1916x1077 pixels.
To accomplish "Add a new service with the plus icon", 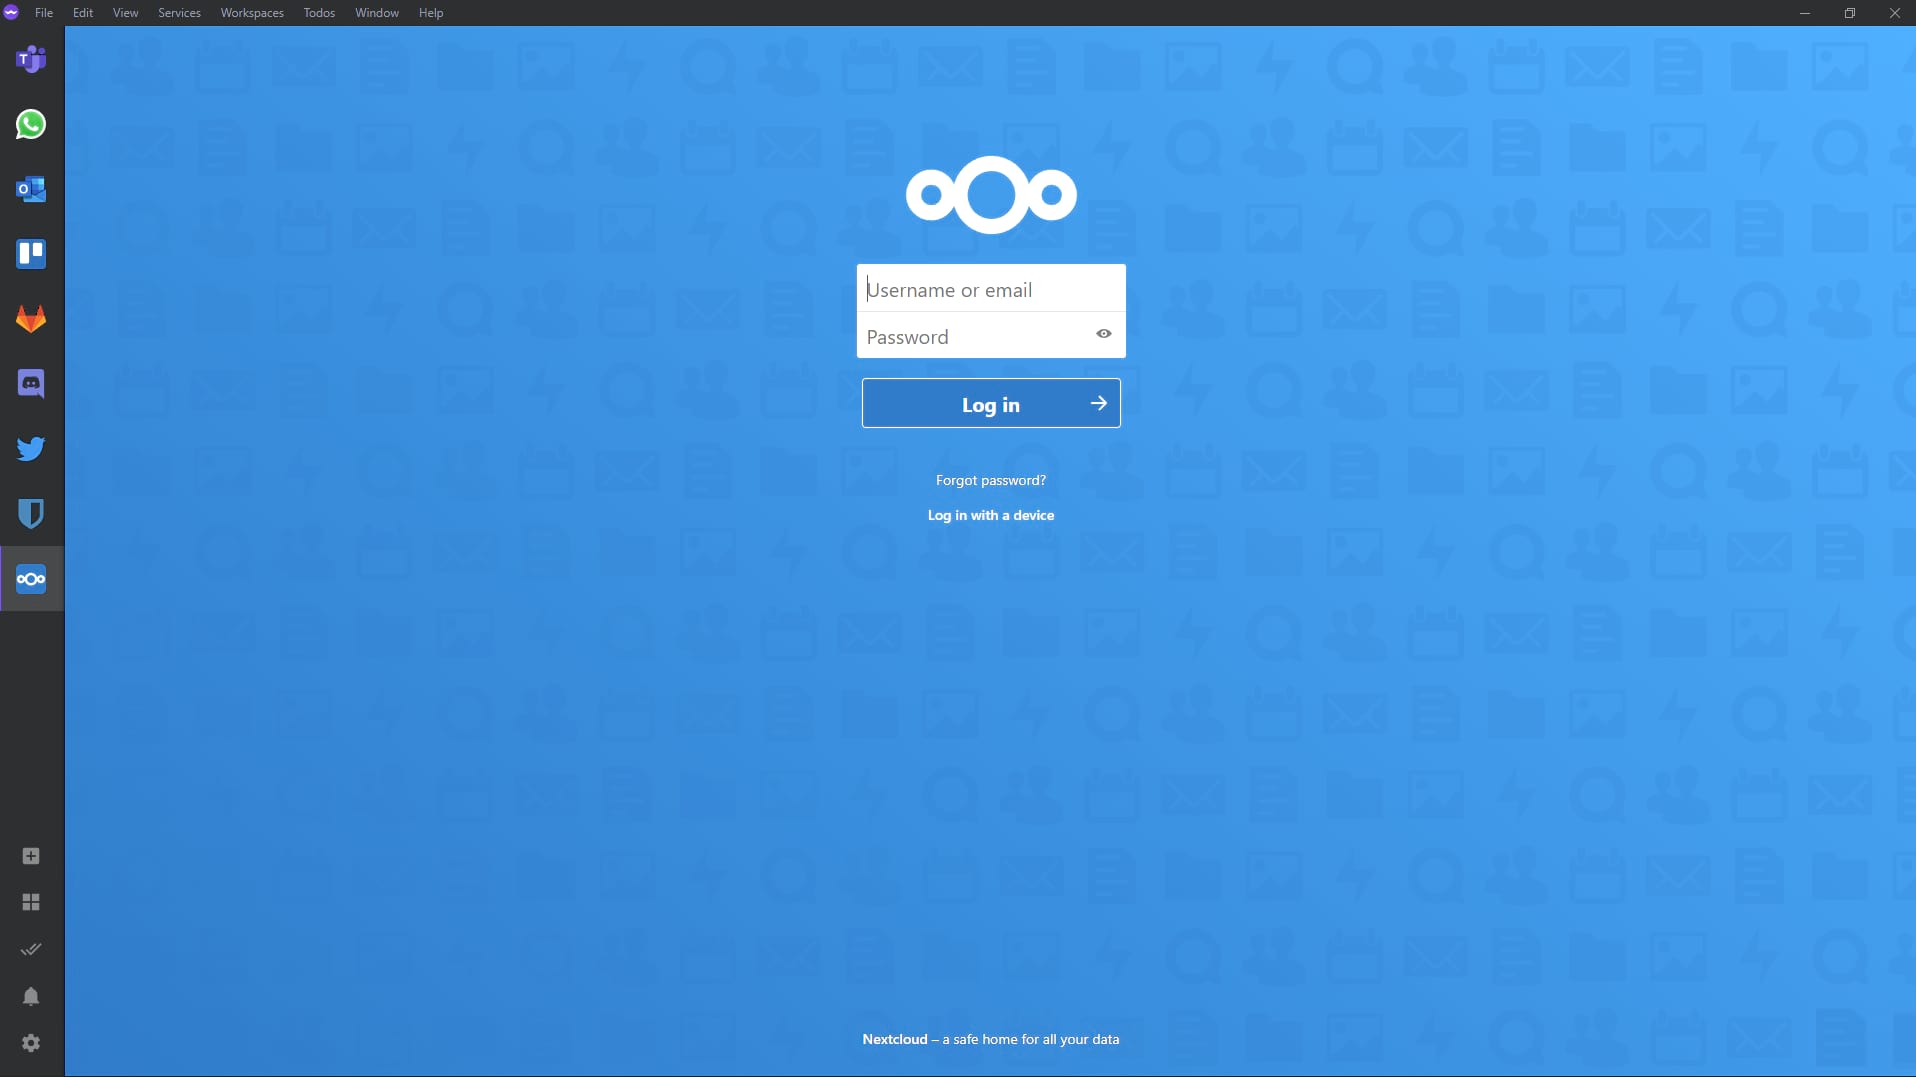I will pyautogui.click(x=31, y=857).
